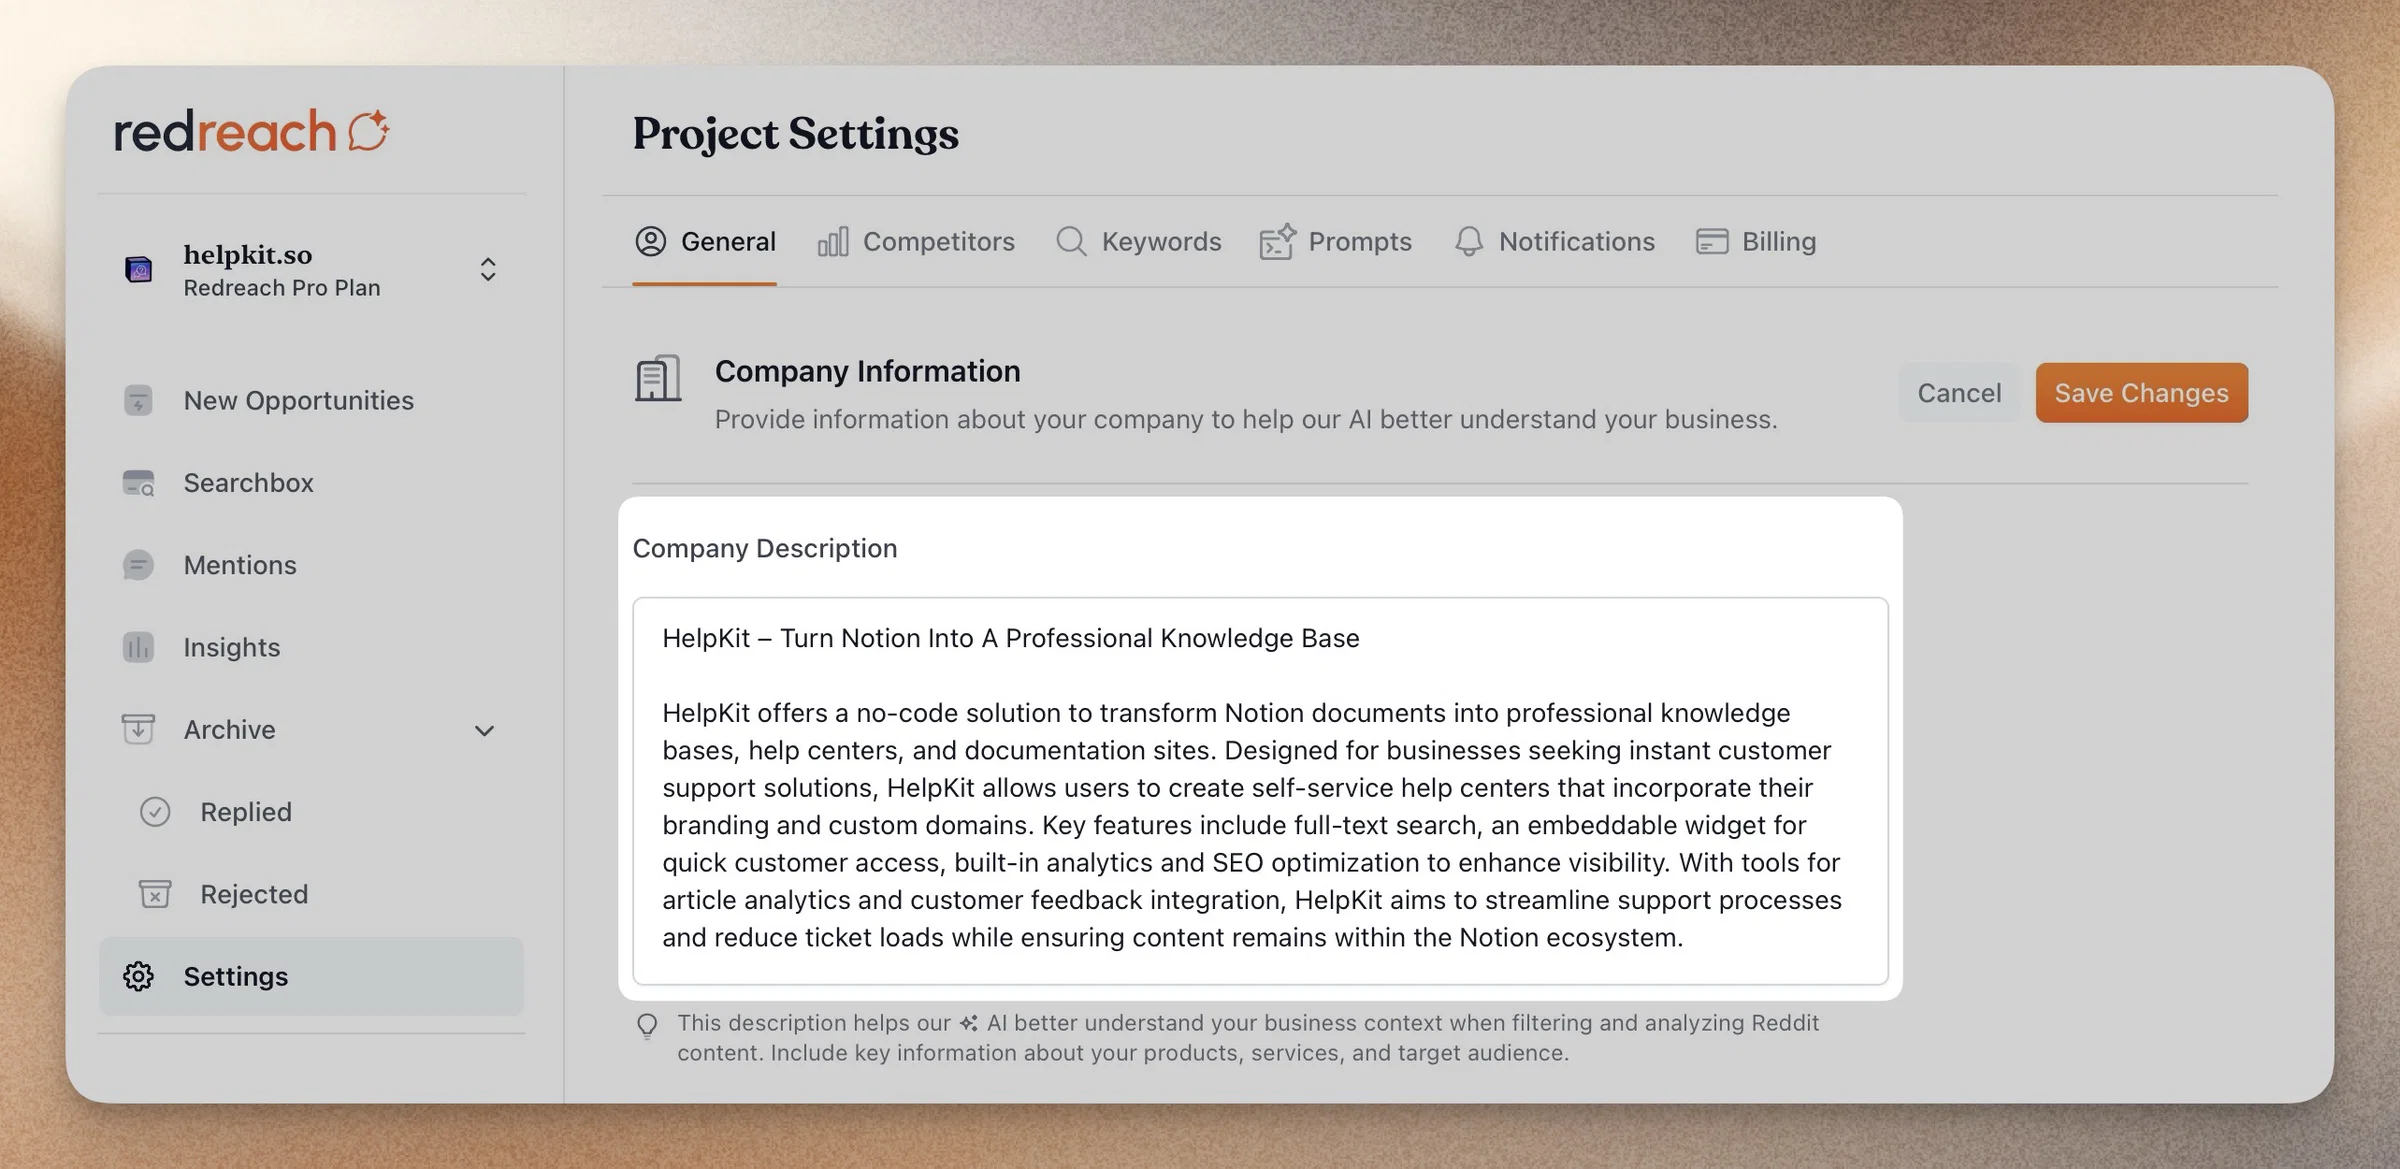Screen dimensions: 2400x1169
Task: Open the project switcher chevrons
Action: point(488,269)
